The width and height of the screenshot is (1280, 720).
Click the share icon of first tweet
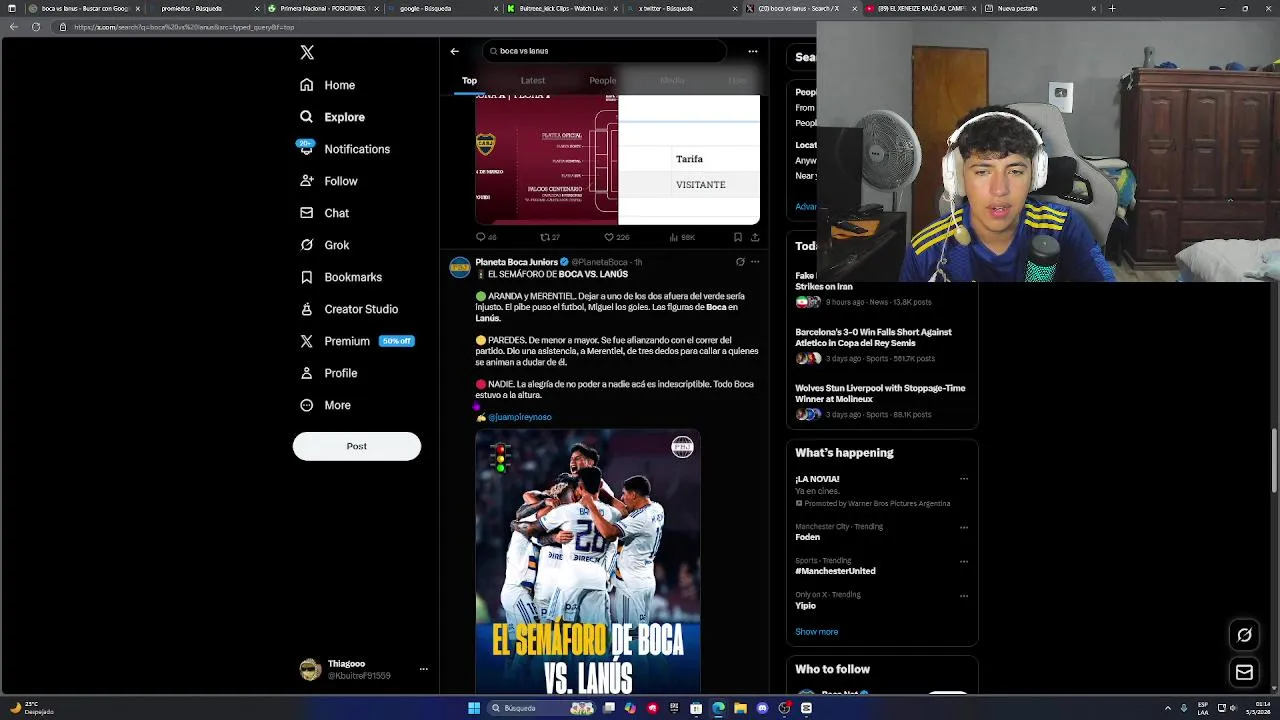[755, 237]
